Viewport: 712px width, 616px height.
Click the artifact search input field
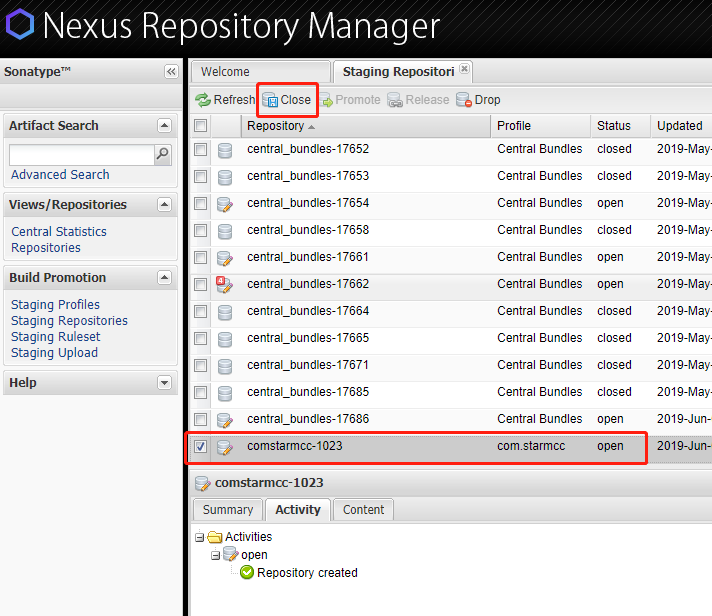tap(82, 155)
